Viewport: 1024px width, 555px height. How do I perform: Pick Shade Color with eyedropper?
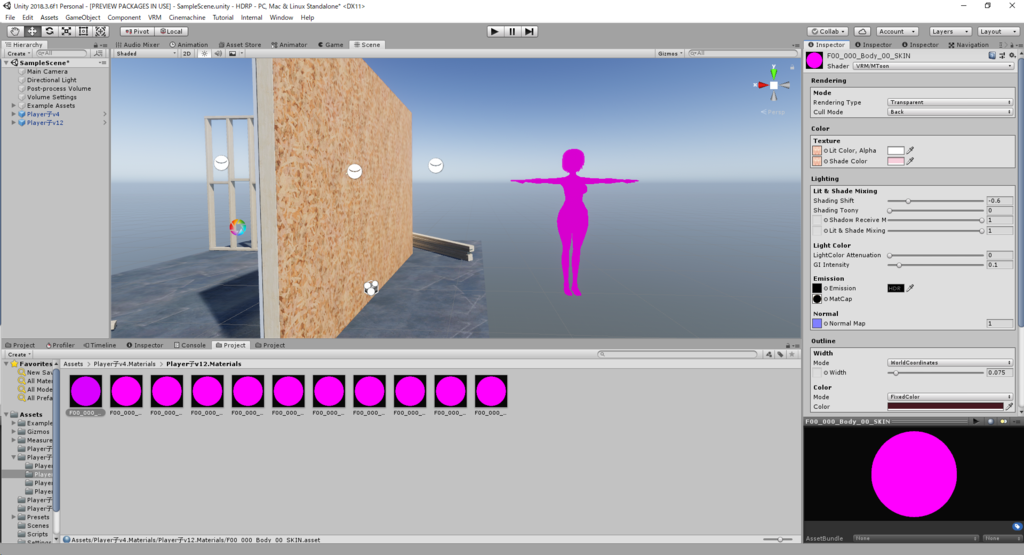point(910,161)
